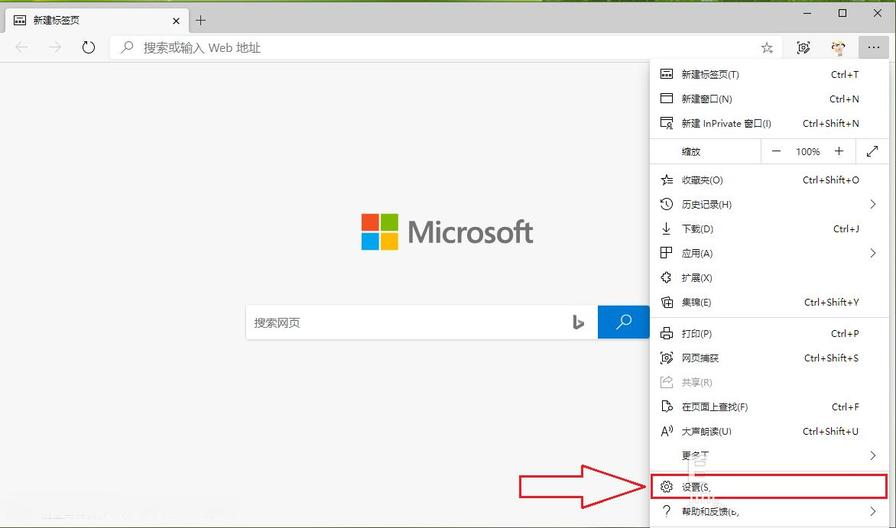Click the Microsoft logo
Screen dimensions: 896x528
447,232
